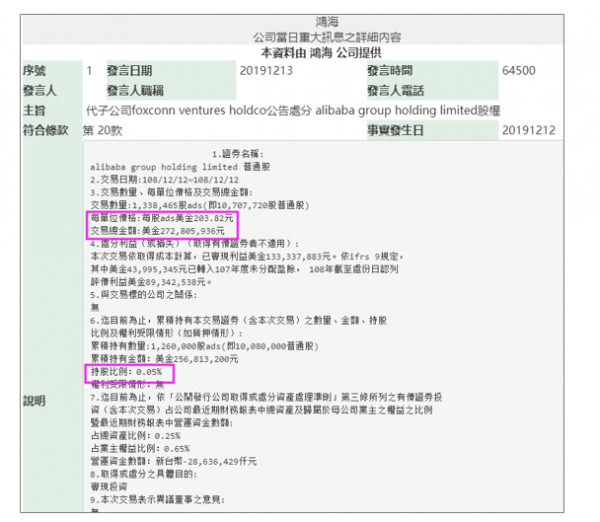The height and width of the screenshot is (522, 600).
Task: Click the 交易日期 108/12/12 line
Action: [165, 180]
